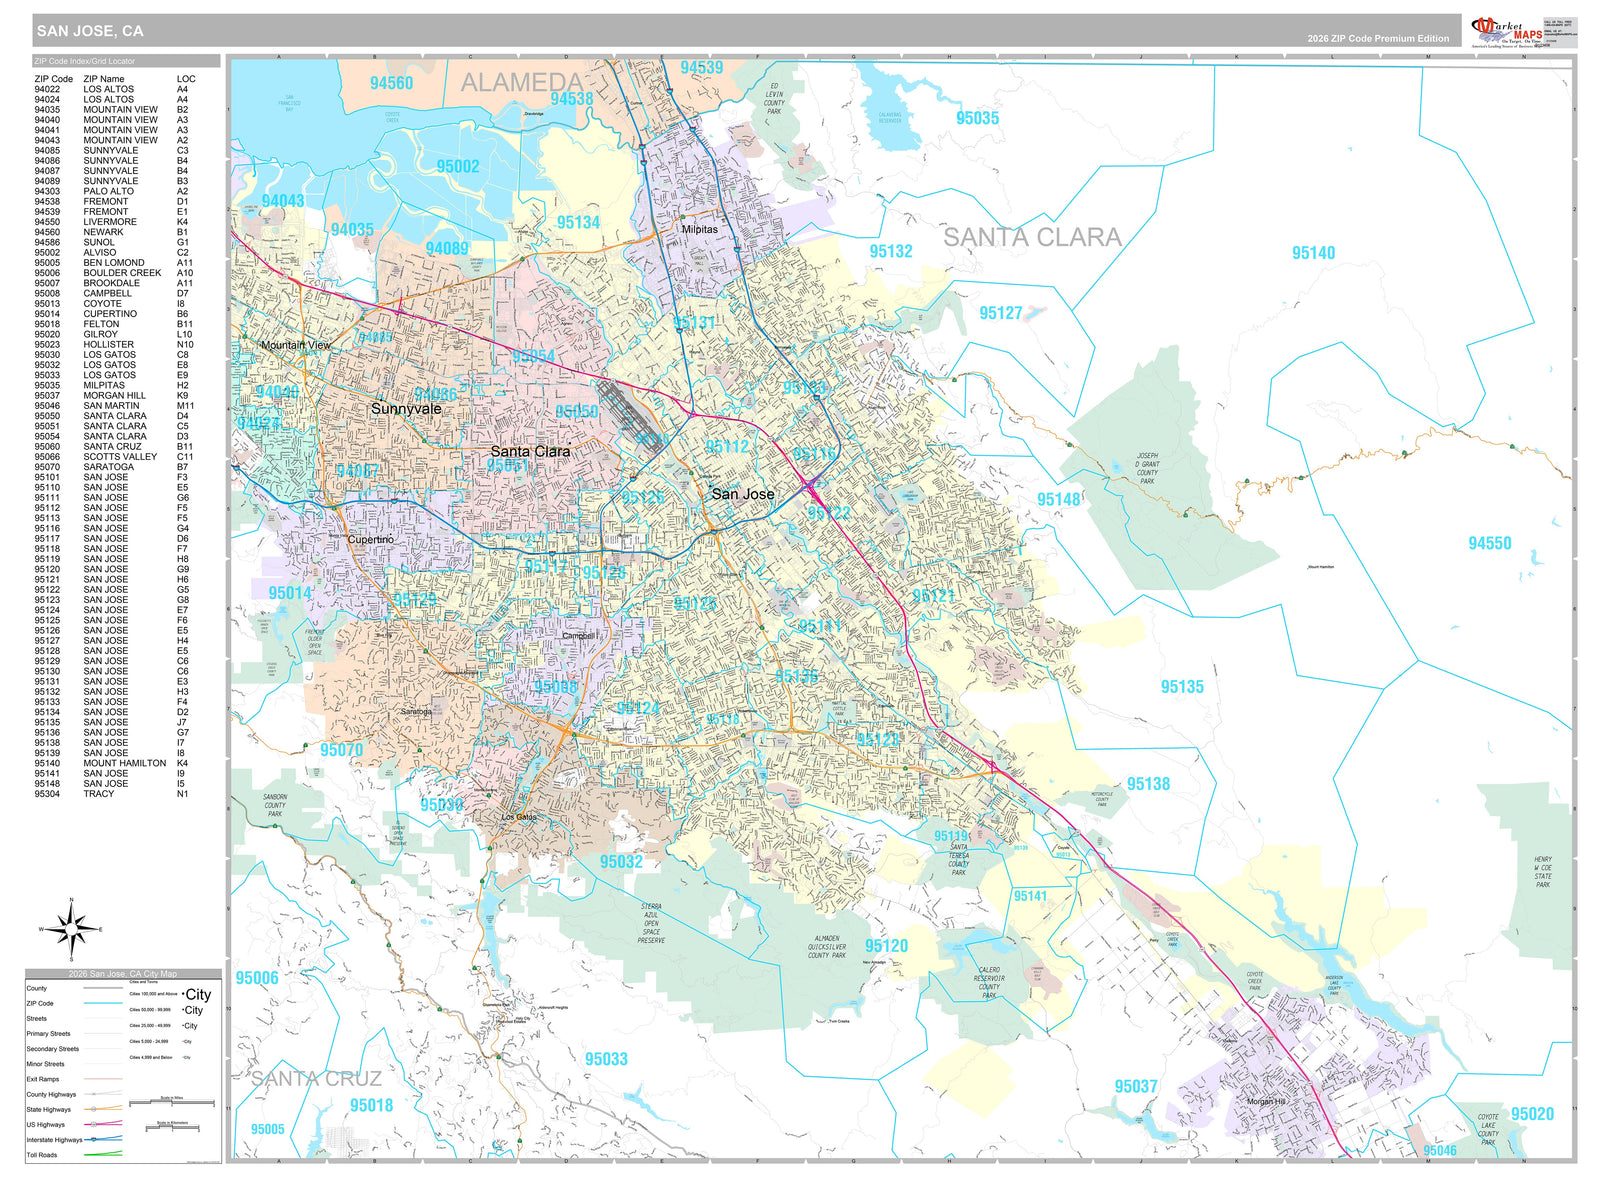The image size is (1600, 1179).
Task: Click ZIP label 95006 on the map
Action: point(257,978)
